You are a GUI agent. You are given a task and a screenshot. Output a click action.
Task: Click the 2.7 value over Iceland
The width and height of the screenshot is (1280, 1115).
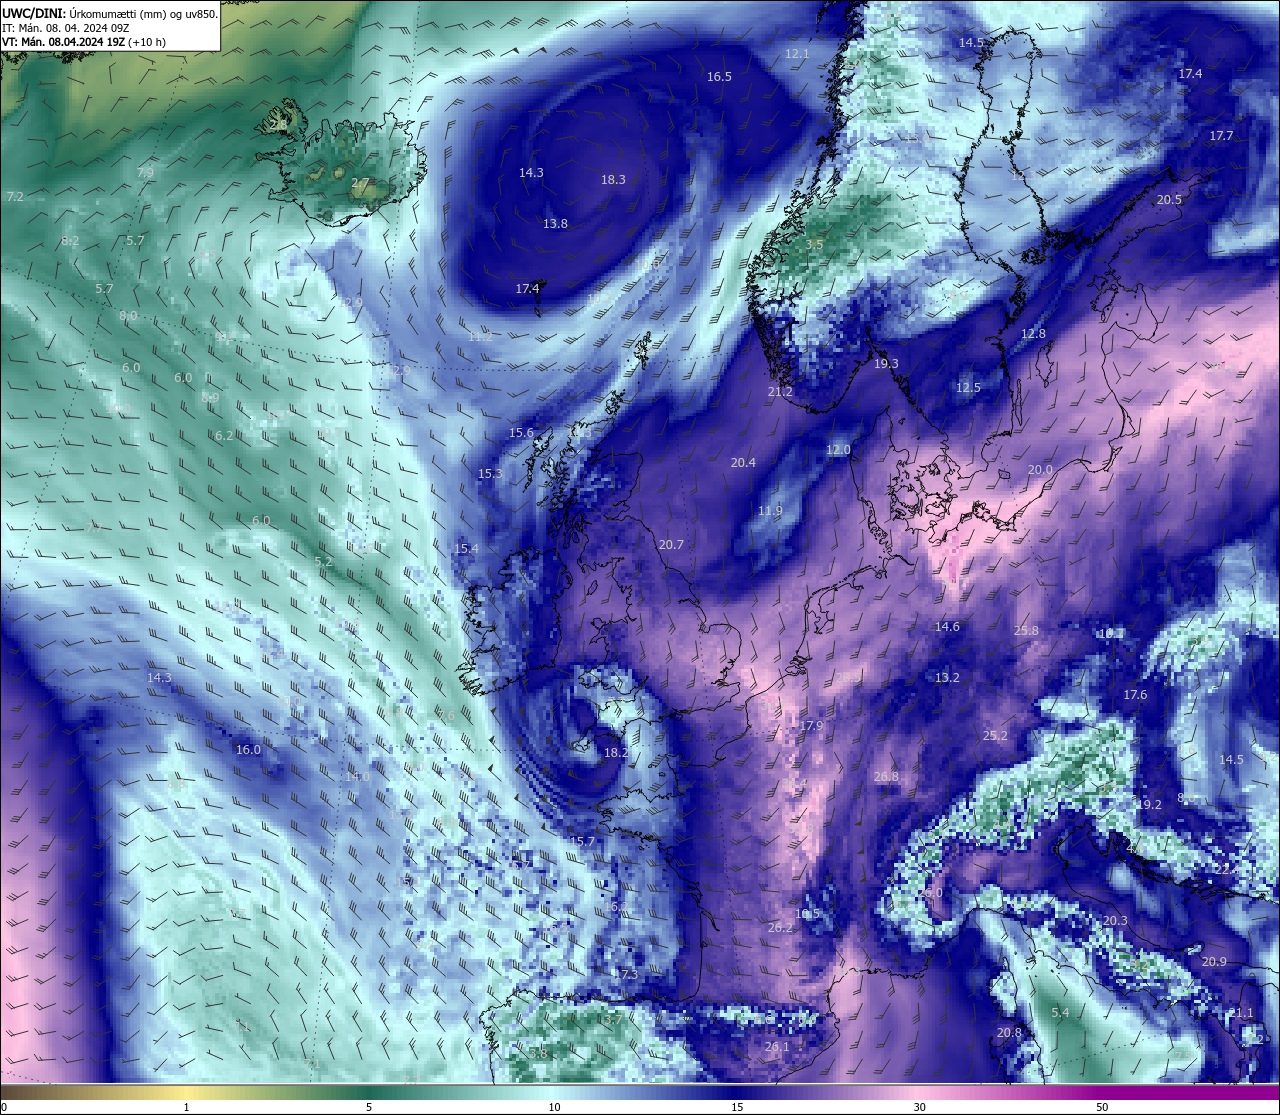pos(360,183)
